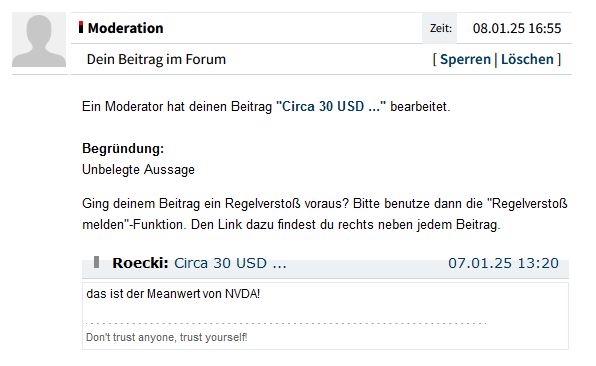
Task: Click the Zeit label cell
Action: 440,28
